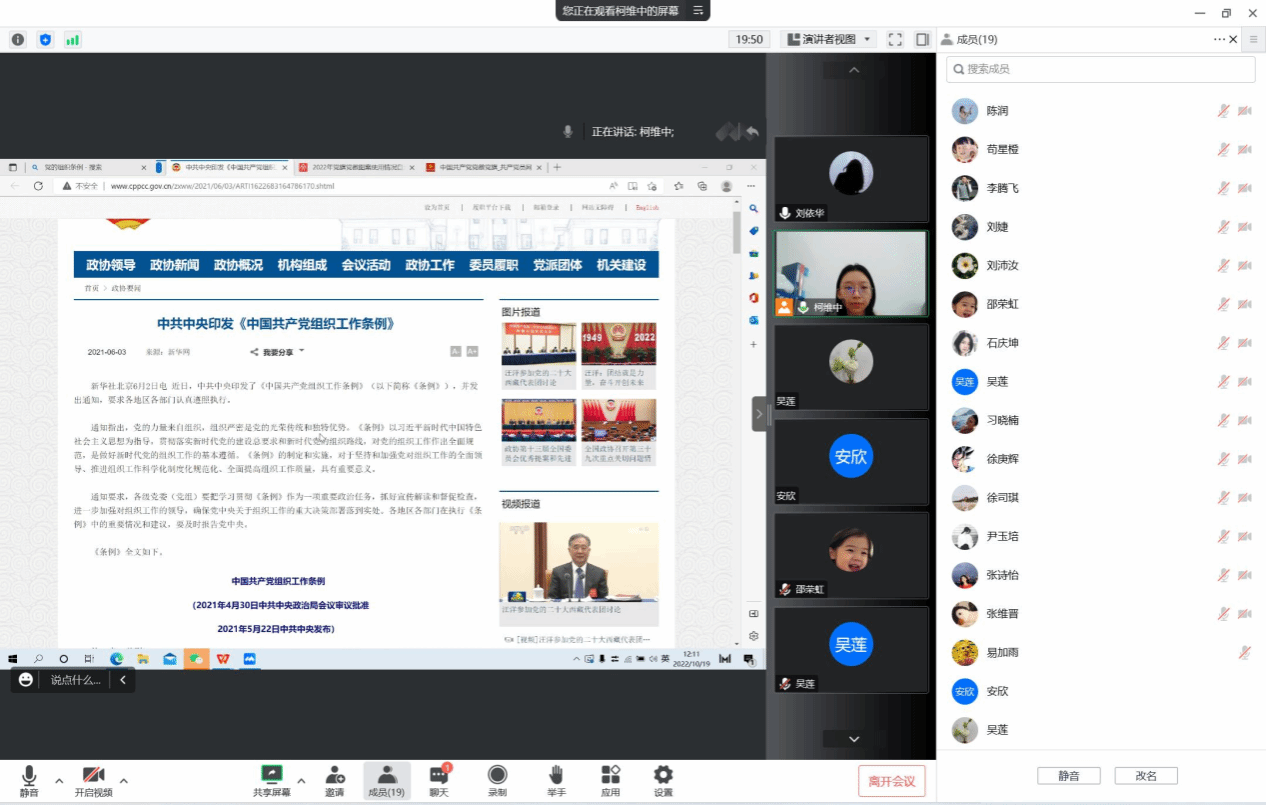Expand the arrow next to 共享屏幕
The height and width of the screenshot is (805, 1266).
pos(300,780)
